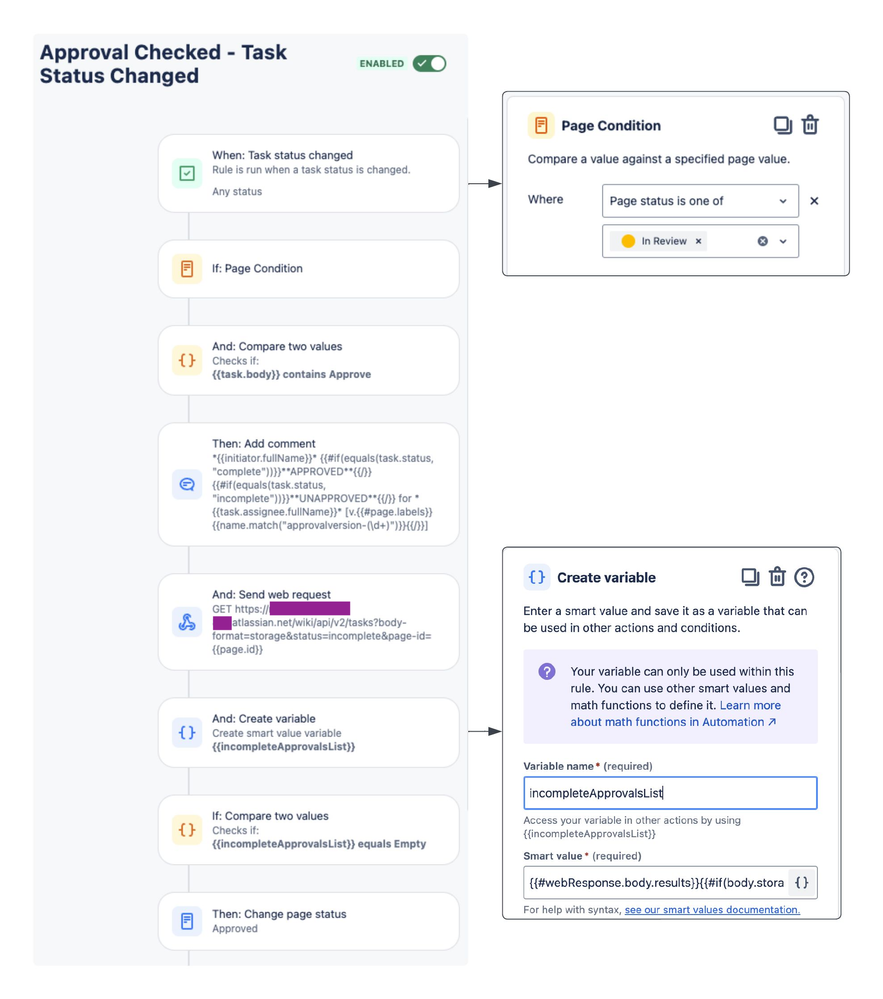Open the math functions in Automation link
The width and height of the screenshot is (883, 999).
[674, 722]
